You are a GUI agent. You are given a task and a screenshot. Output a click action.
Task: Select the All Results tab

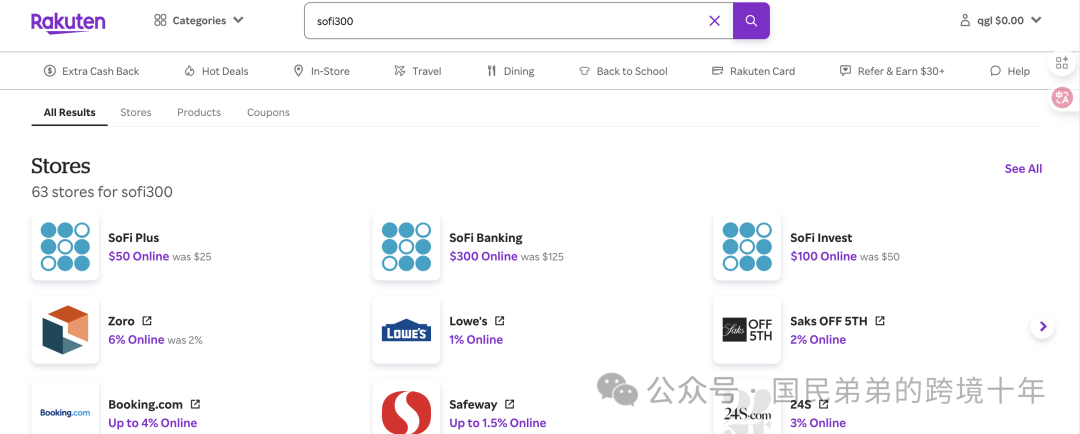tap(70, 112)
